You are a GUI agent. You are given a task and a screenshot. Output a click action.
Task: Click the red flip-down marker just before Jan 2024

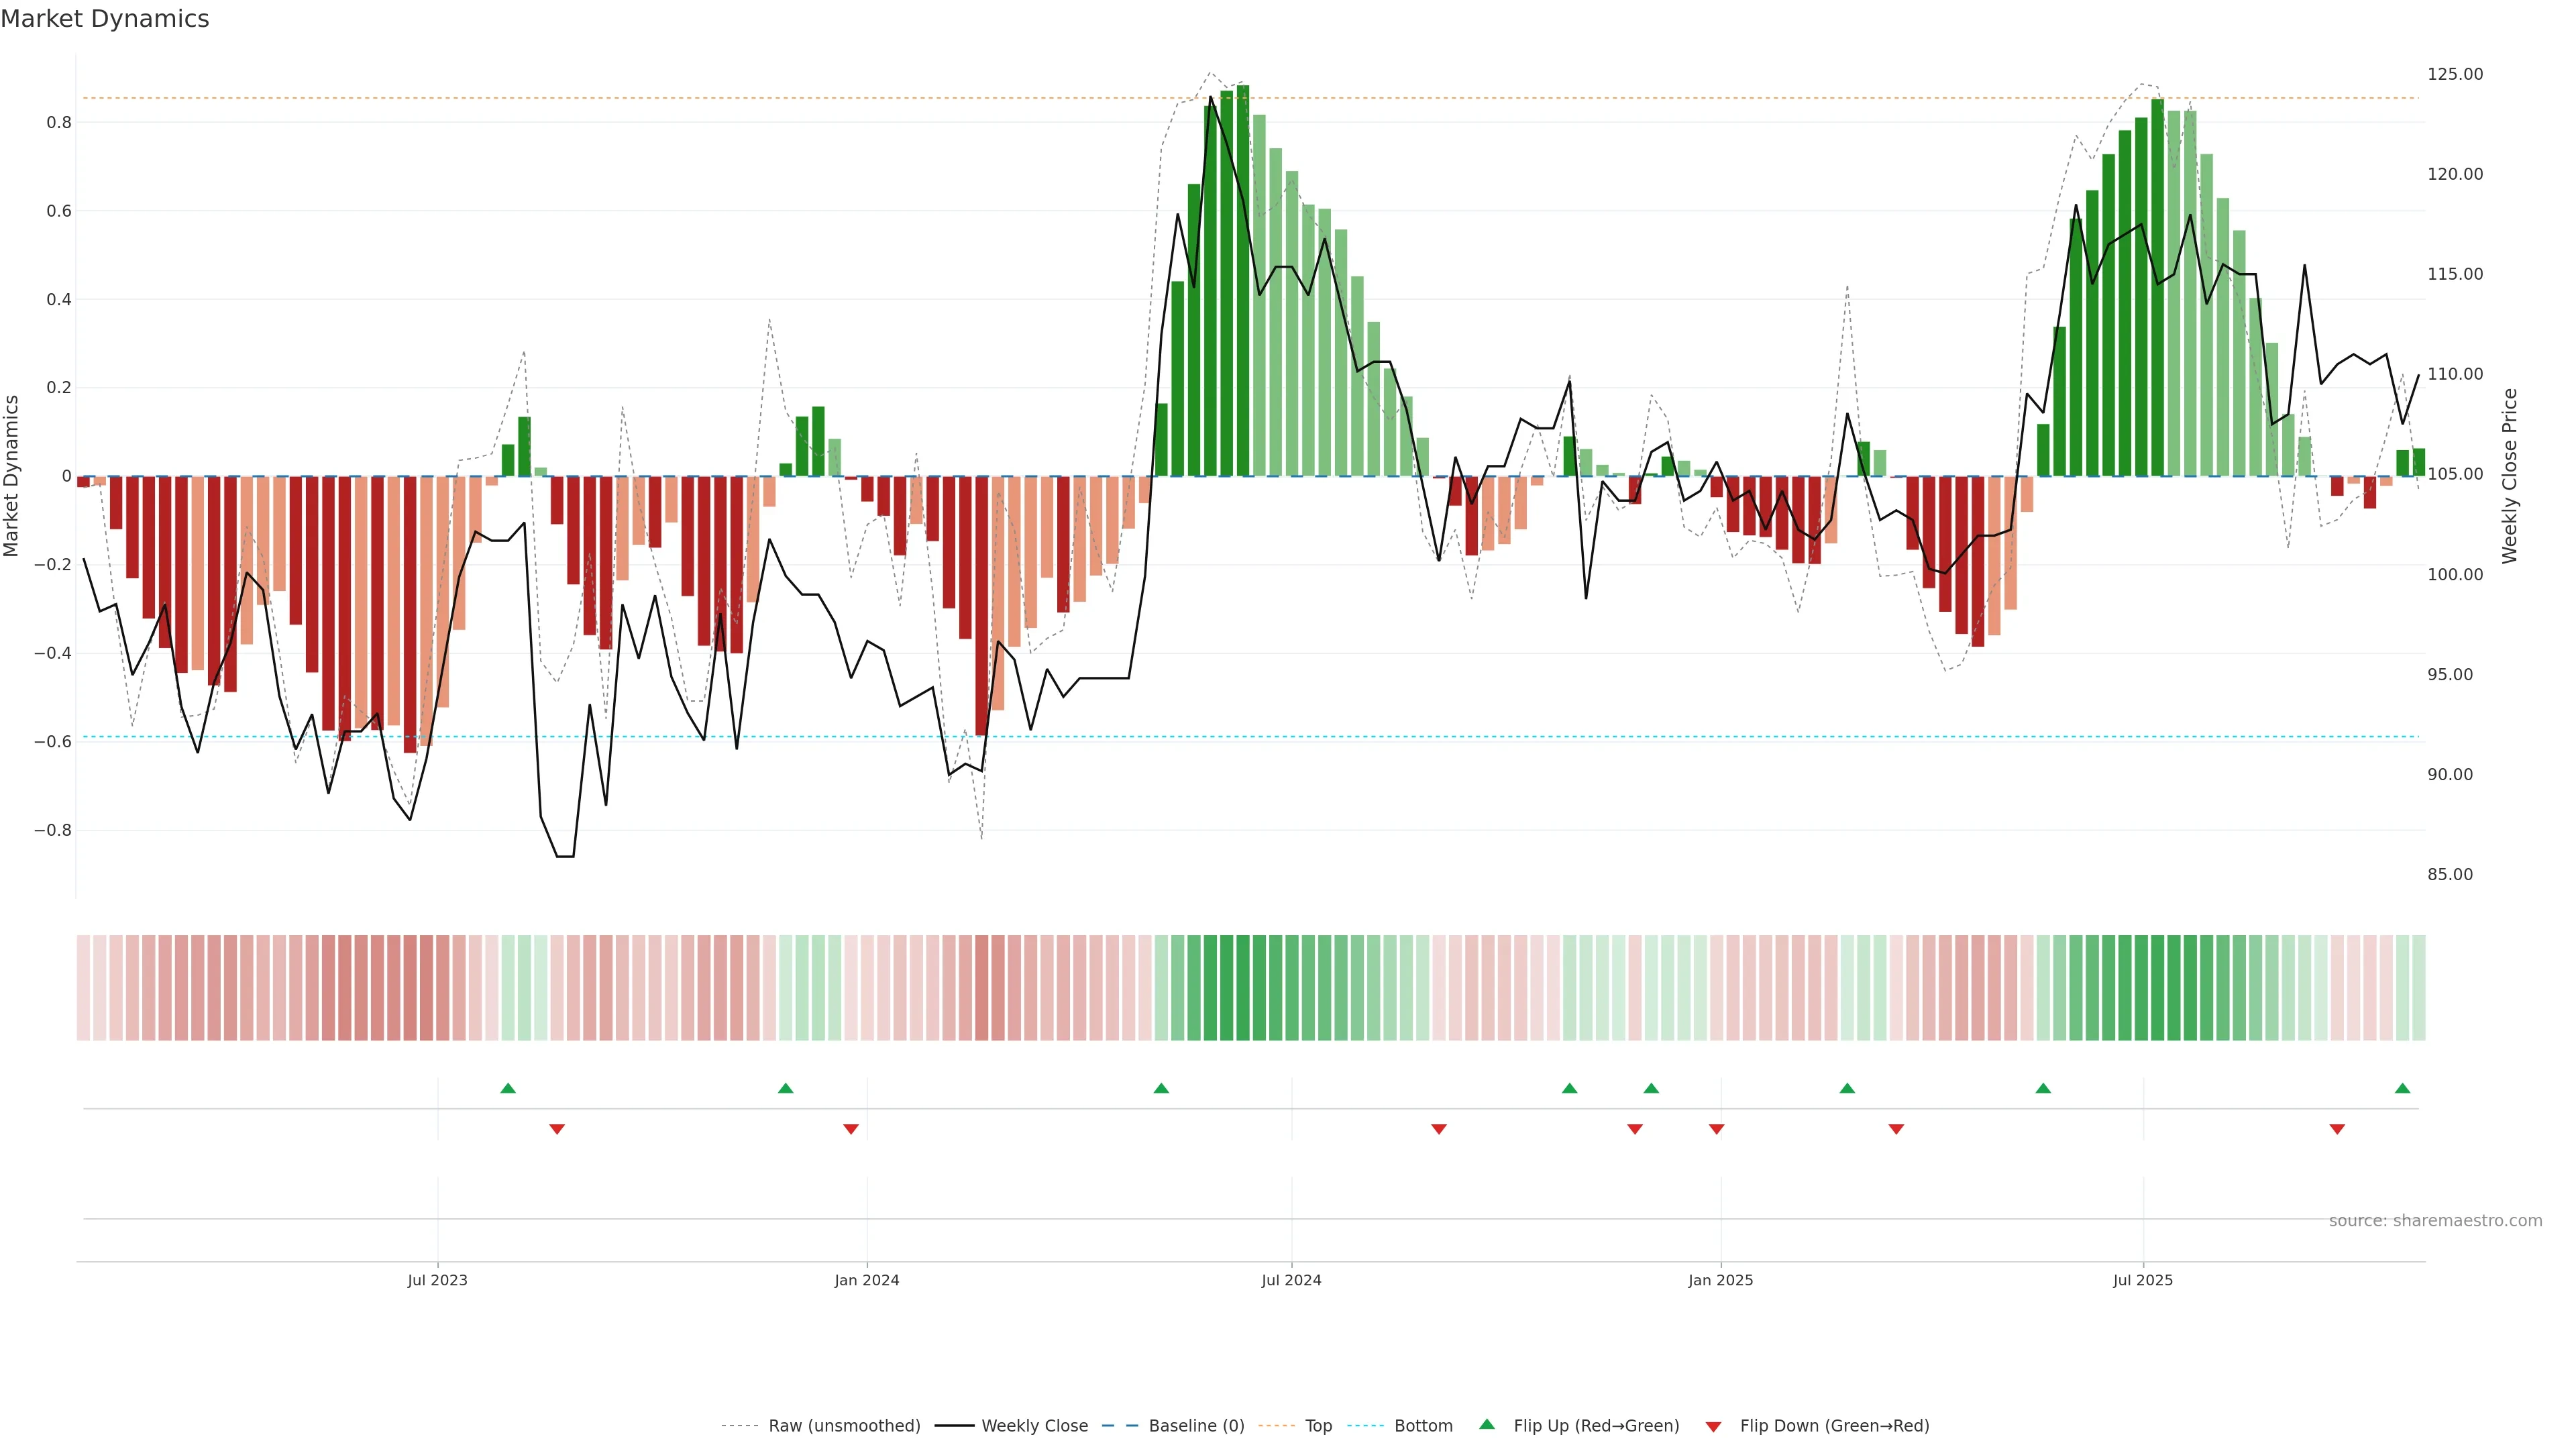(851, 1129)
